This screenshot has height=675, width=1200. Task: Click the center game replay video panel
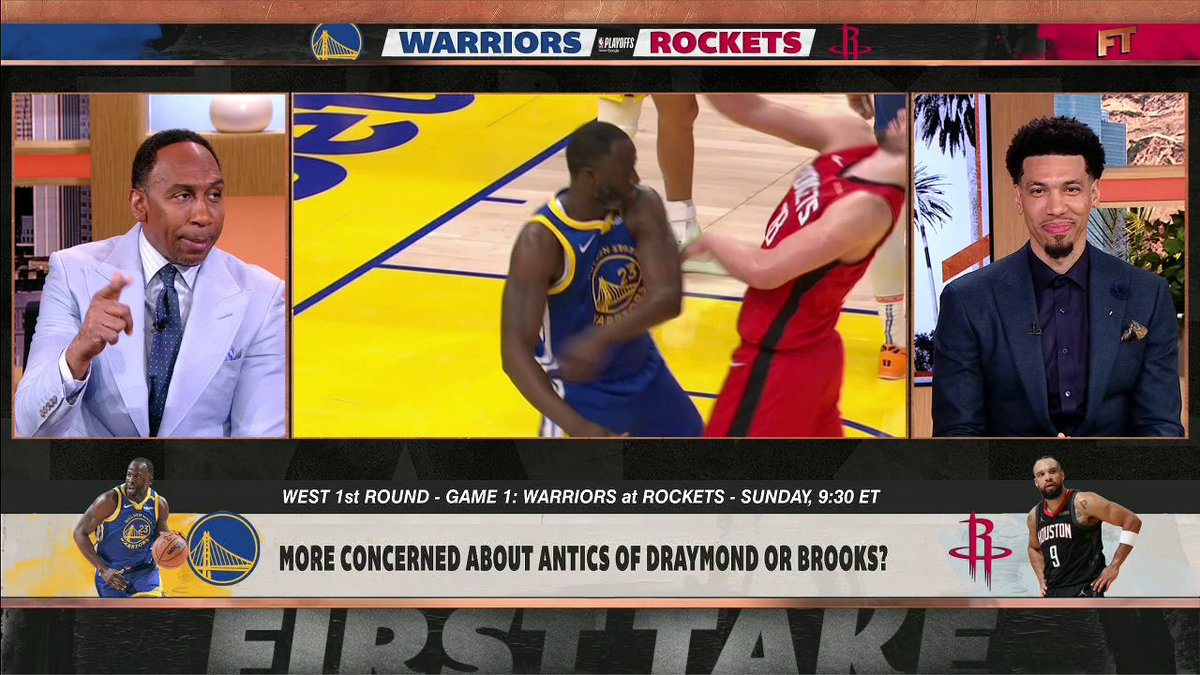[x=600, y=265]
